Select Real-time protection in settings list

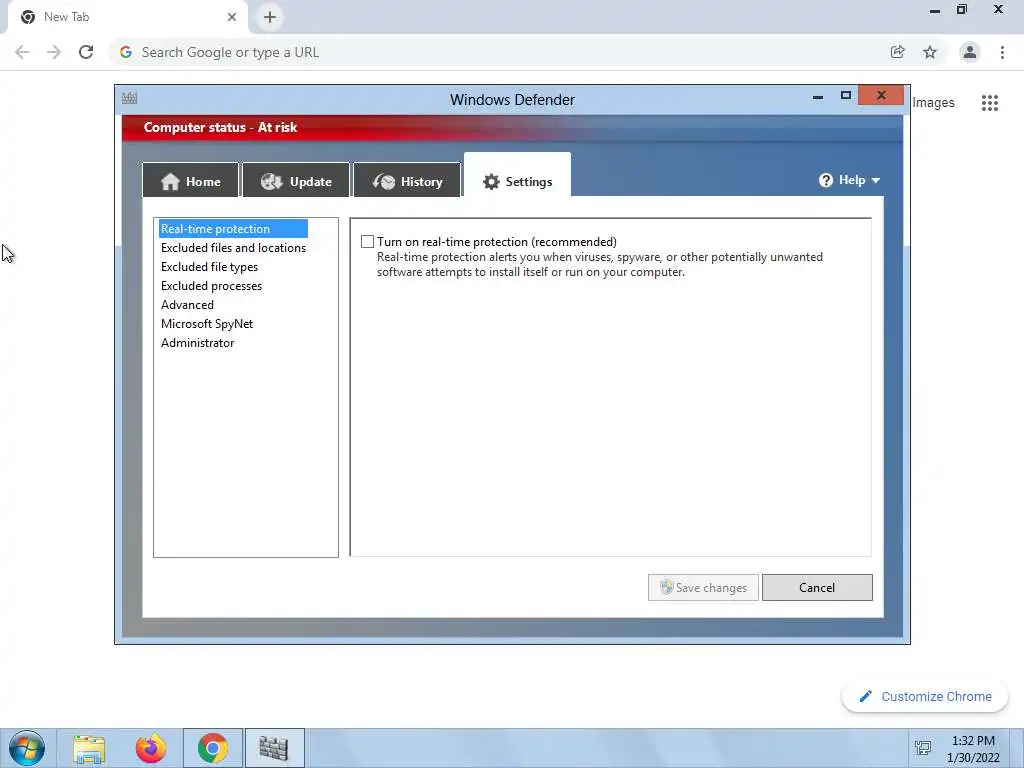(x=233, y=229)
